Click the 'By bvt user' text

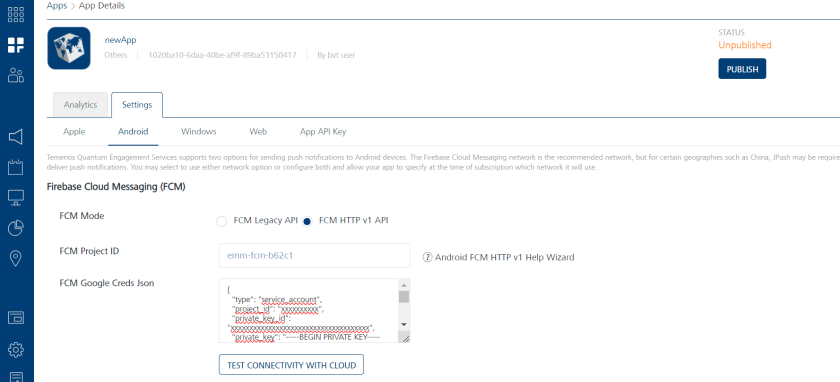point(336,55)
